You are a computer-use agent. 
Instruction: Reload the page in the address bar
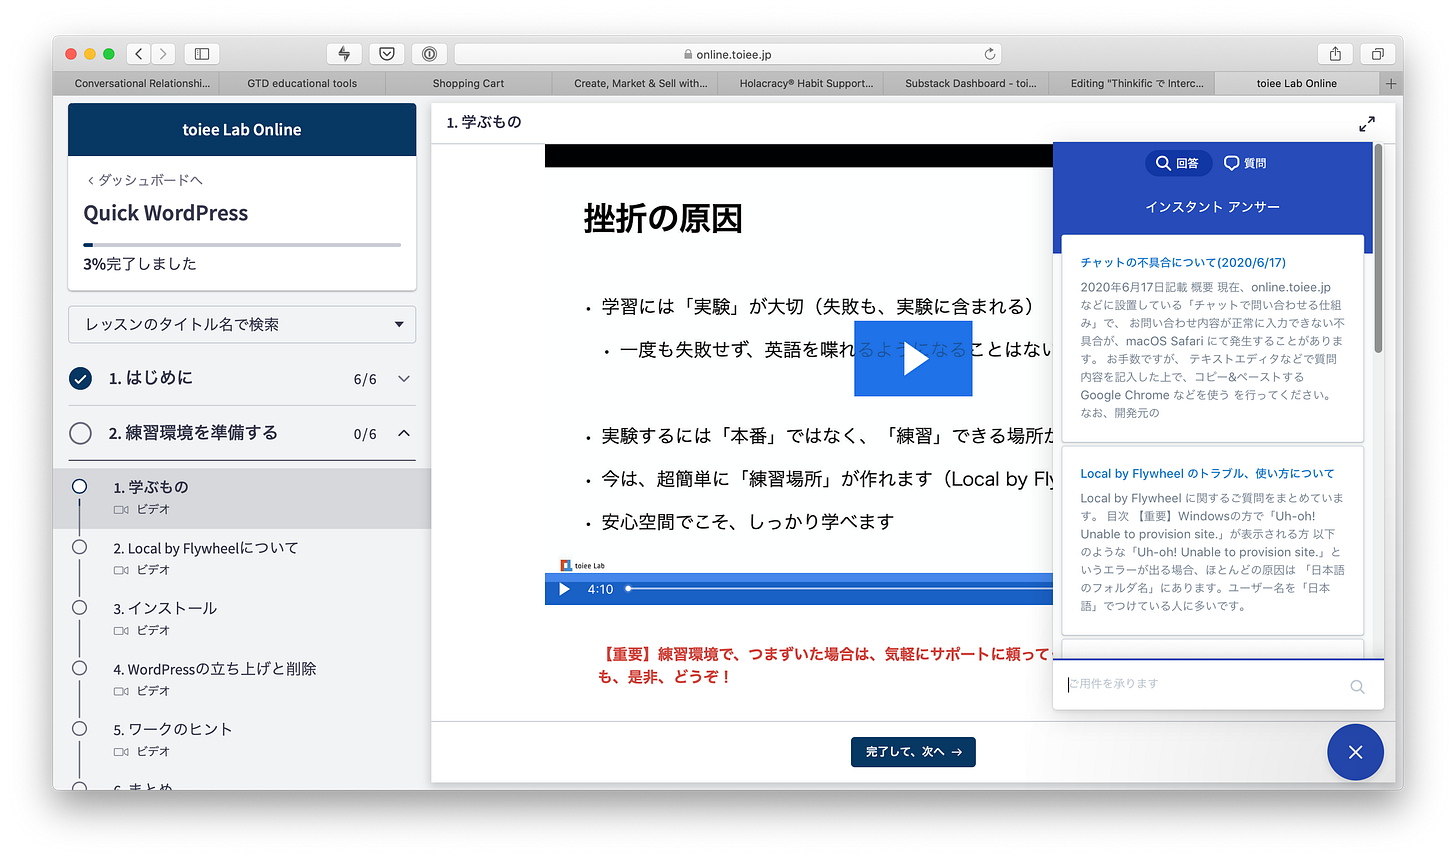pyautogui.click(x=989, y=54)
